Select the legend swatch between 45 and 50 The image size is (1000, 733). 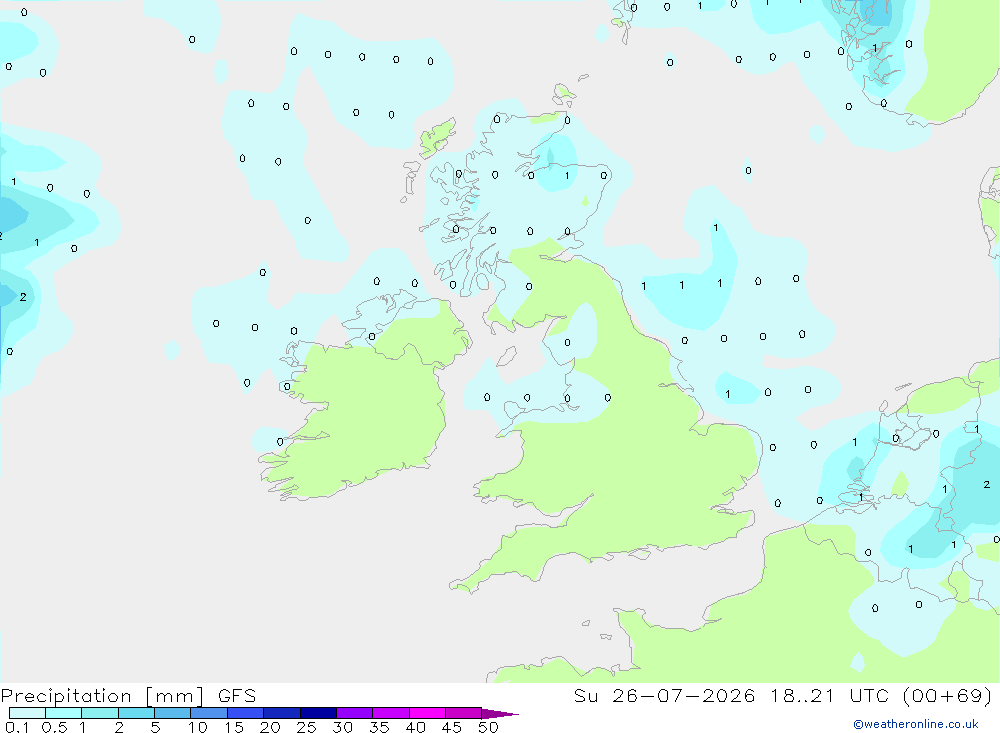tap(464, 713)
